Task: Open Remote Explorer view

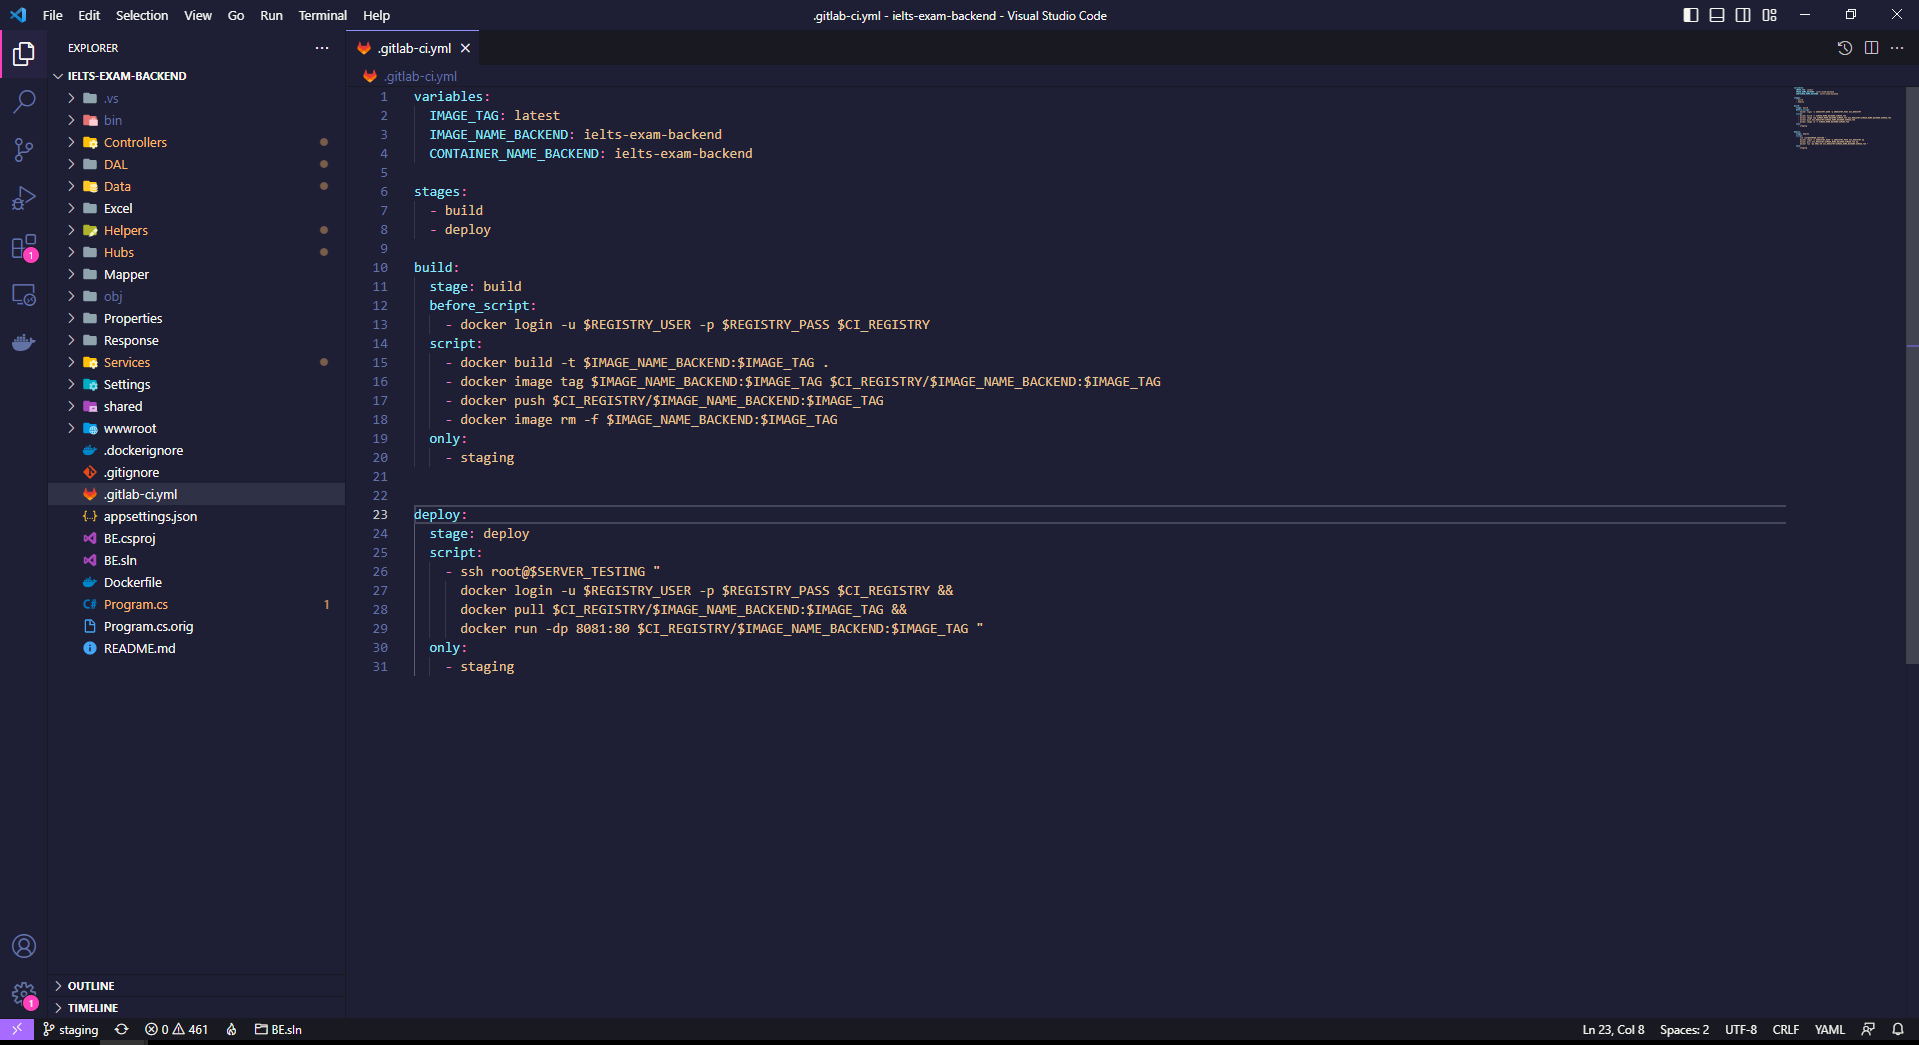Action: click(x=24, y=295)
